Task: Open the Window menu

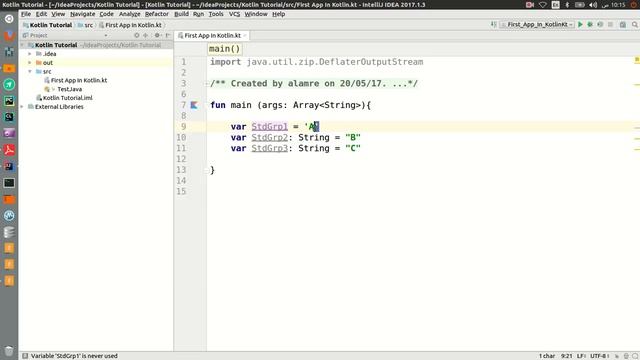Action: click(x=256, y=14)
